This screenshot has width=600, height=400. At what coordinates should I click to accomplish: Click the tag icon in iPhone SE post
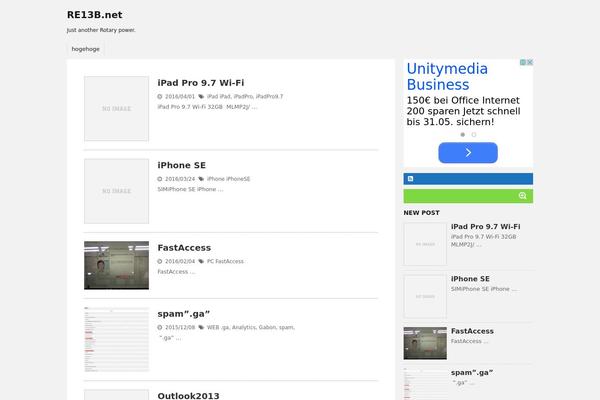point(201,179)
